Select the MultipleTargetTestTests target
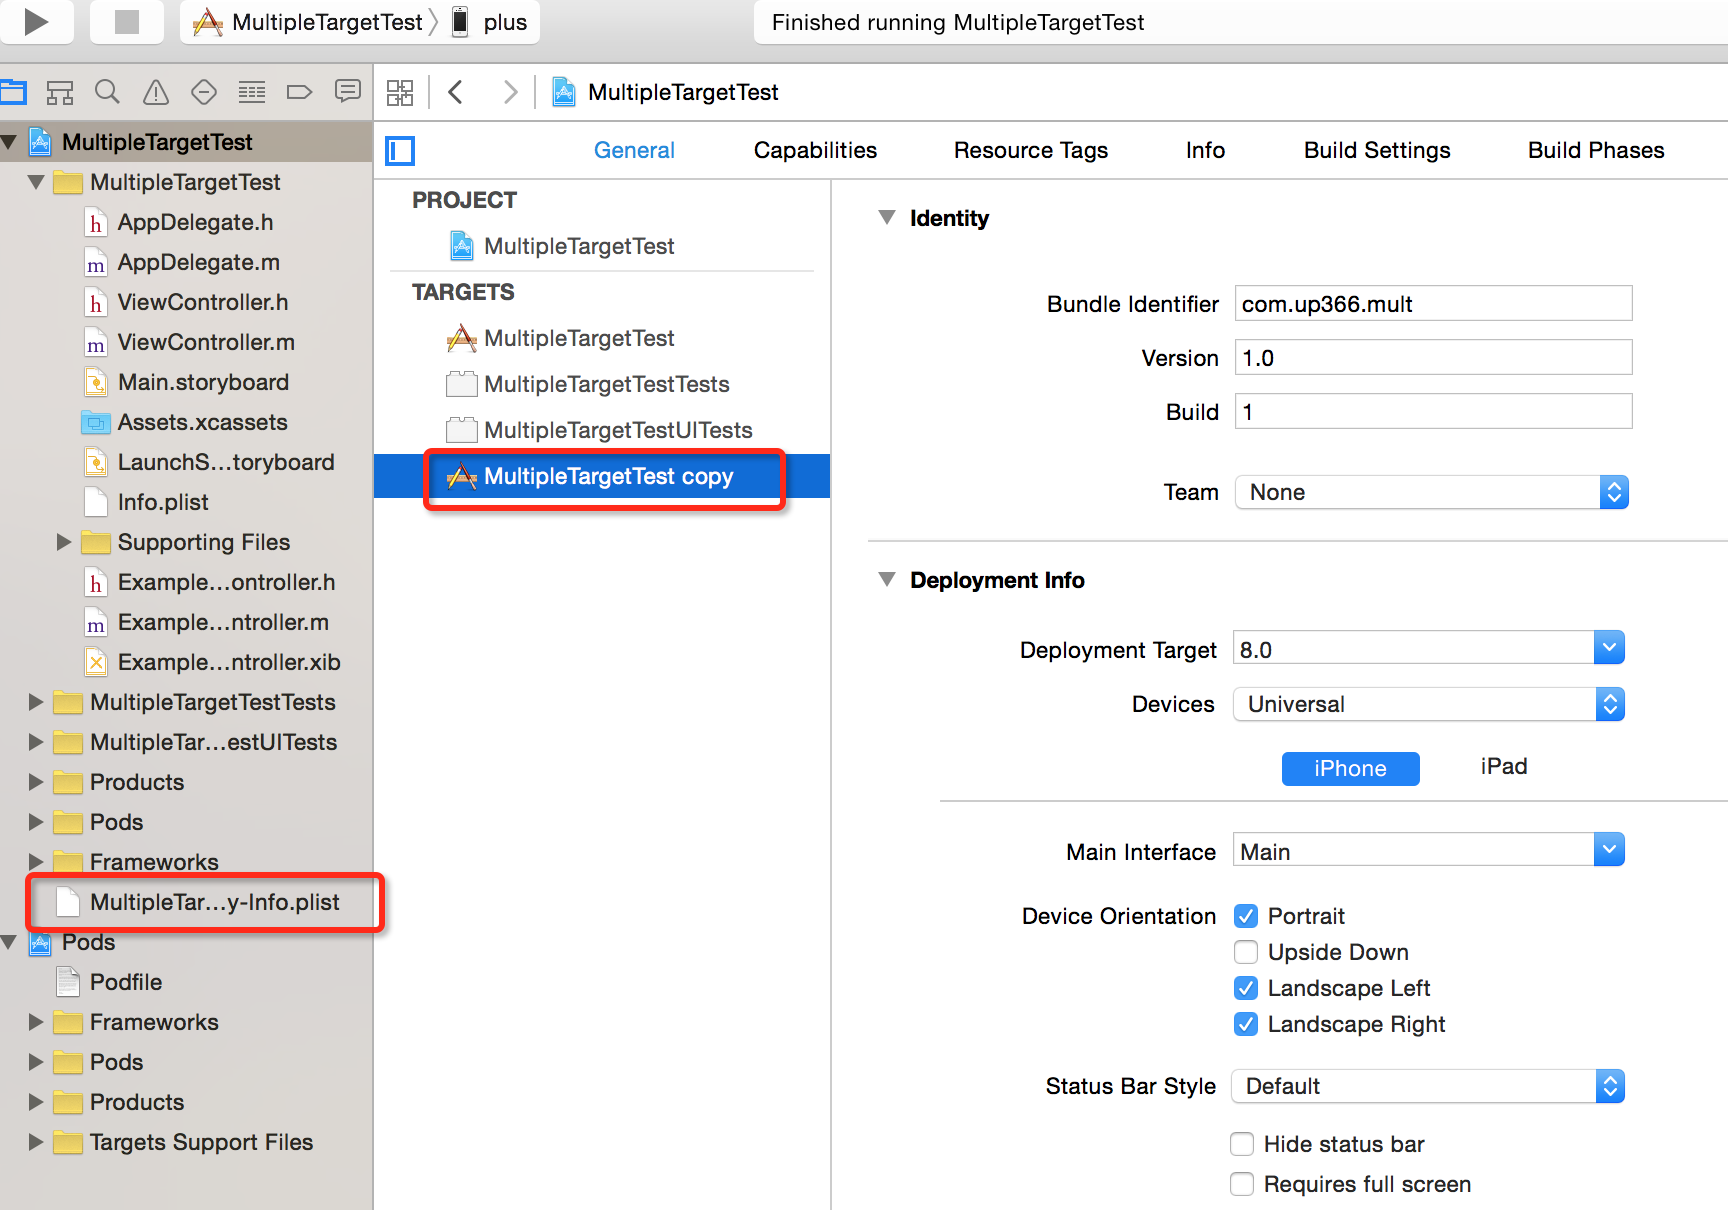This screenshot has height=1210, width=1728. (606, 384)
